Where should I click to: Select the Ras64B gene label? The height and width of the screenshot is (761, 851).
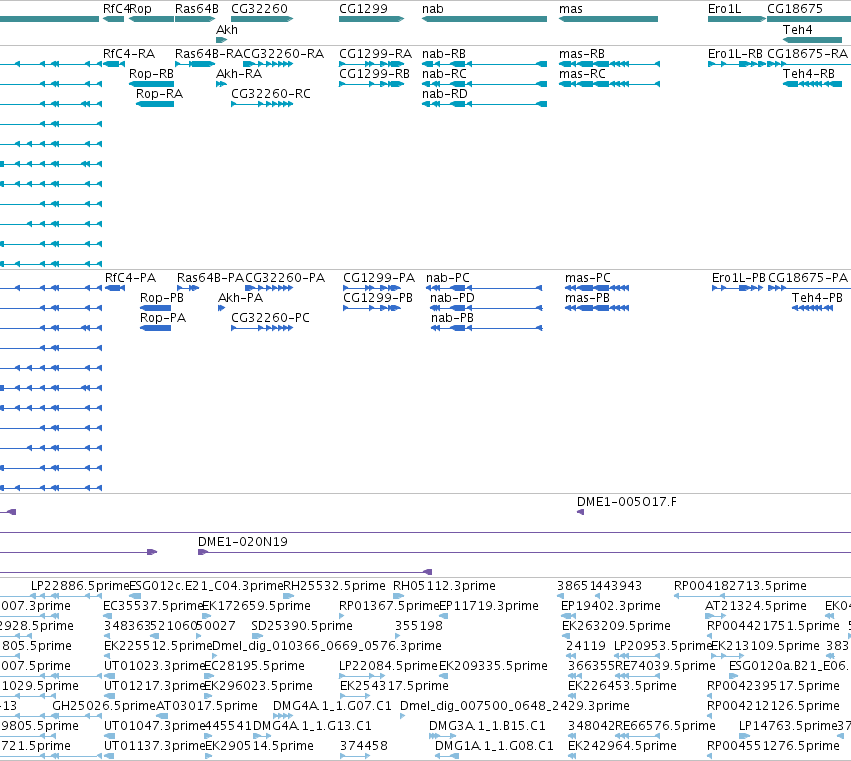[x=196, y=9]
